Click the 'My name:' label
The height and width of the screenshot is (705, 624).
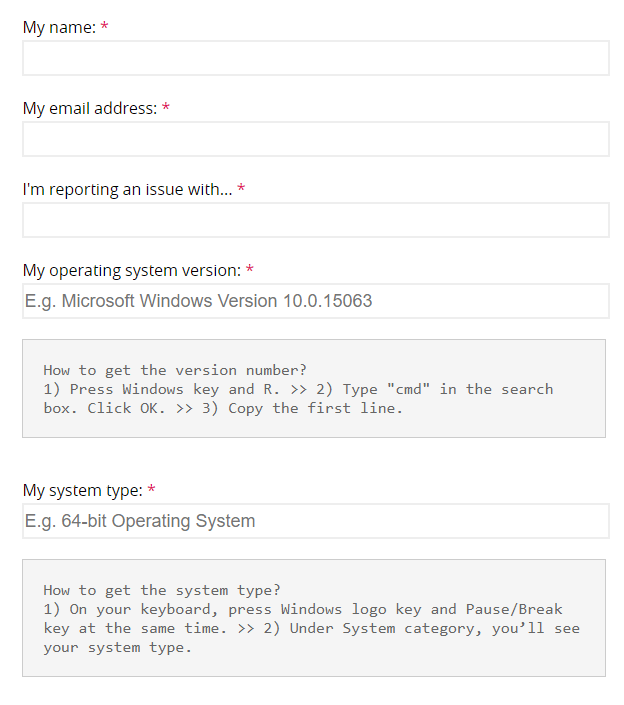(x=59, y=28)
